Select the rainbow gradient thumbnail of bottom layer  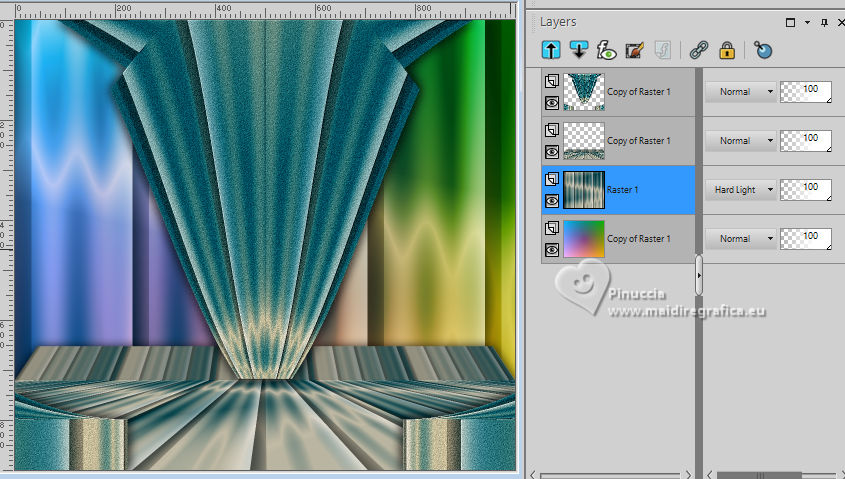tap(584, 239)
